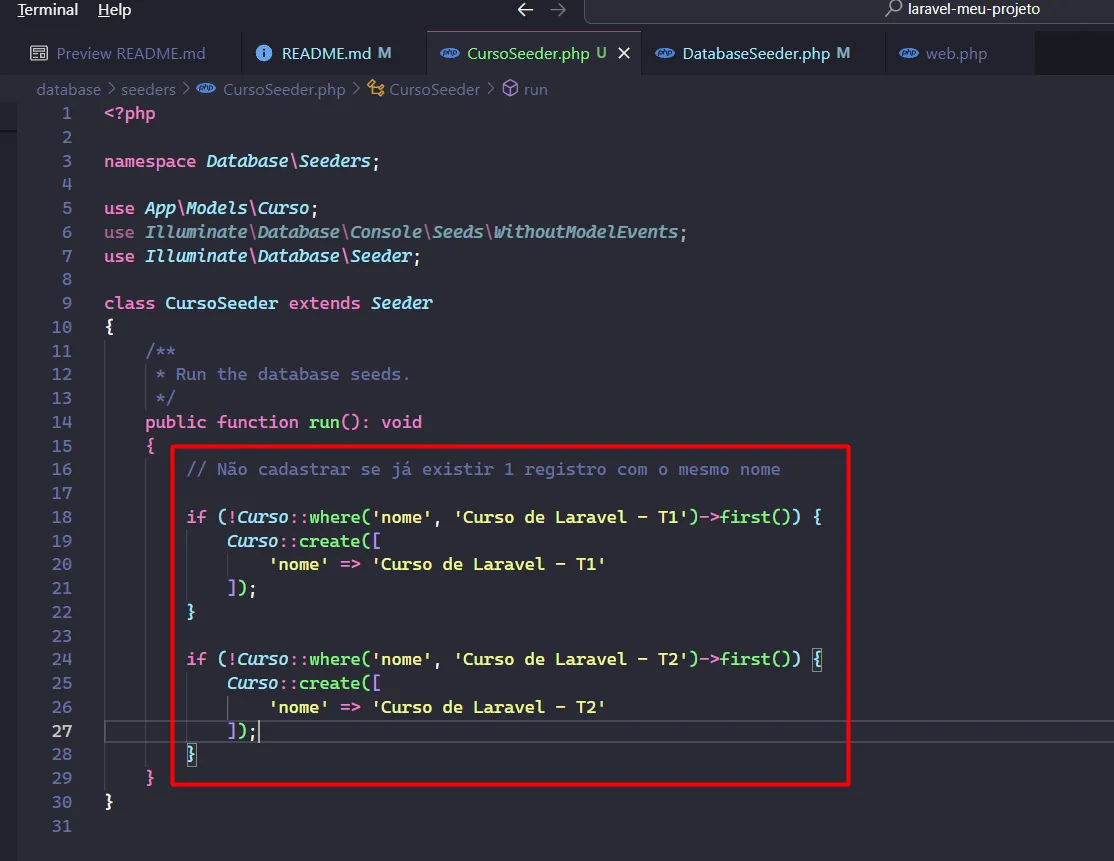Click the PHP icon on DatabaseSeeder.php tab
Viewport: 1114px width, 861px height.
point(665,53)
